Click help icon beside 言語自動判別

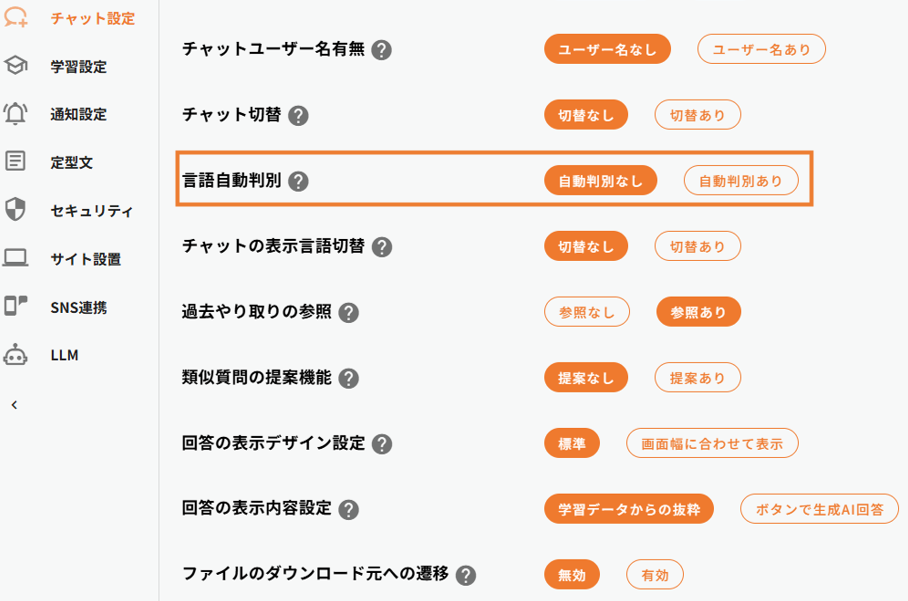298,181
